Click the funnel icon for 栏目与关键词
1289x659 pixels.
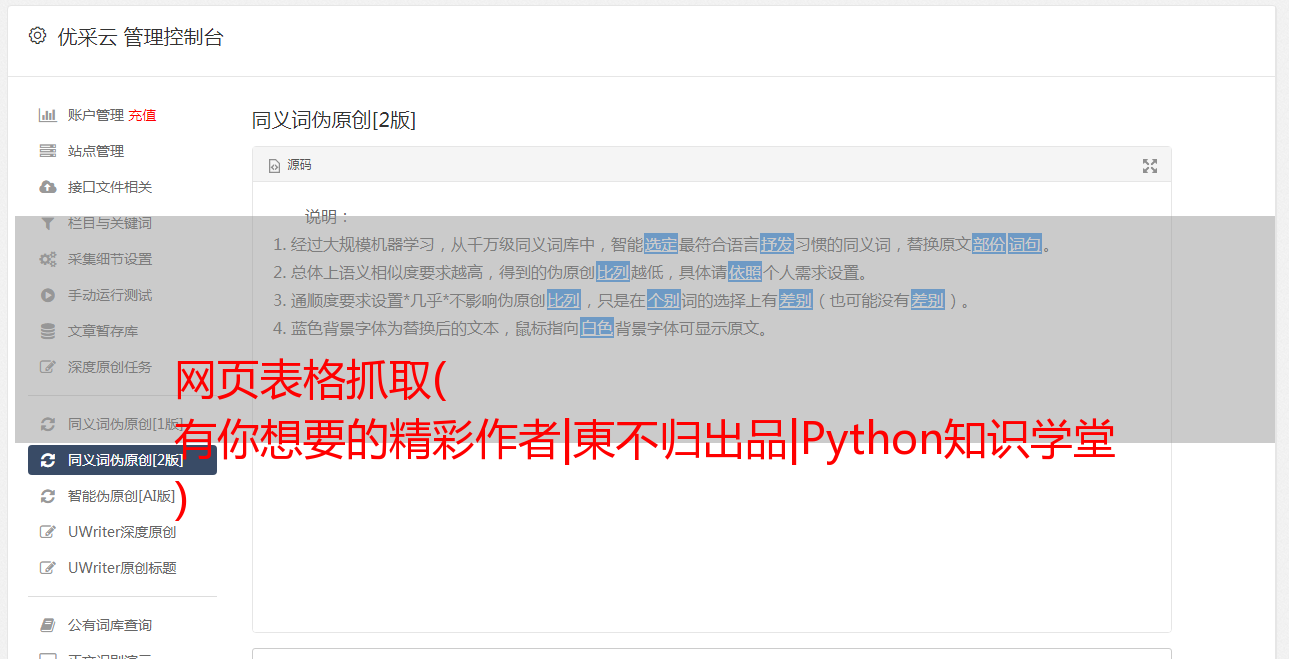[47, 223]
